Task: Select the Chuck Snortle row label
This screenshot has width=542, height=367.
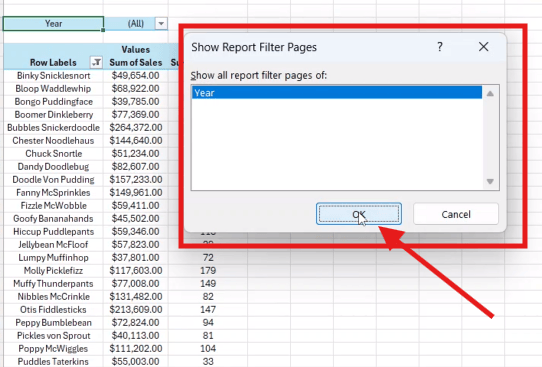Action: click(x=53, y=153)
